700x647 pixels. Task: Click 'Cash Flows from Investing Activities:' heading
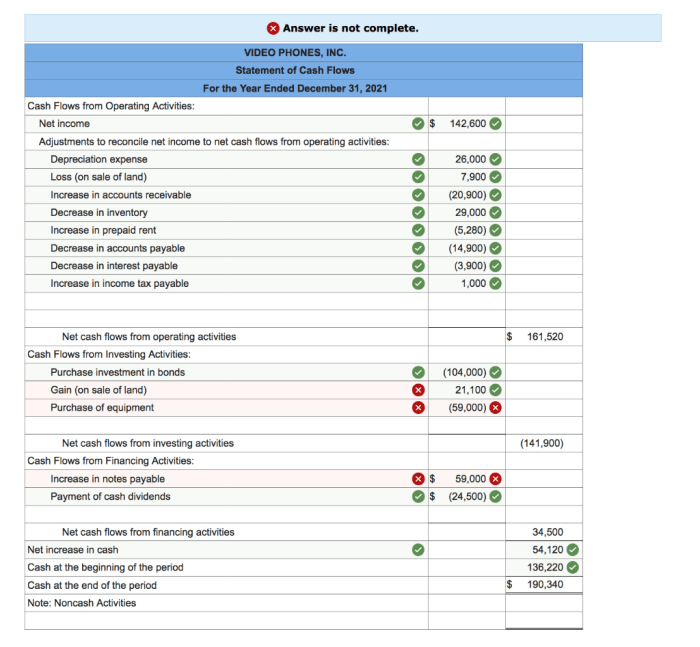109,355
